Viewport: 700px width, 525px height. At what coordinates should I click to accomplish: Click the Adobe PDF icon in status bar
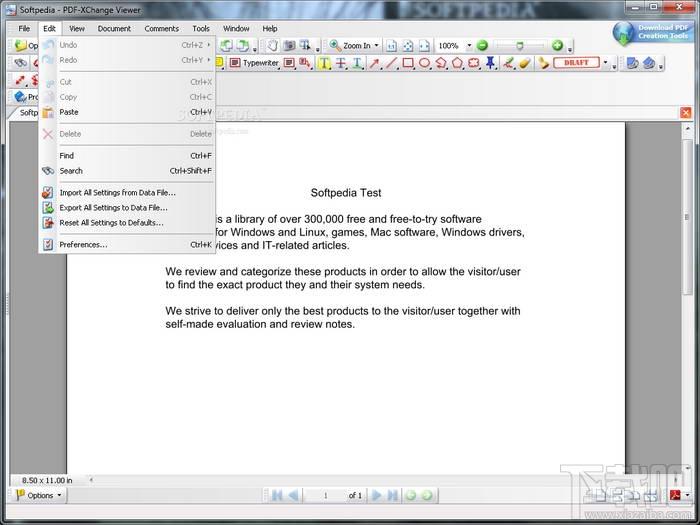point(675,495)
